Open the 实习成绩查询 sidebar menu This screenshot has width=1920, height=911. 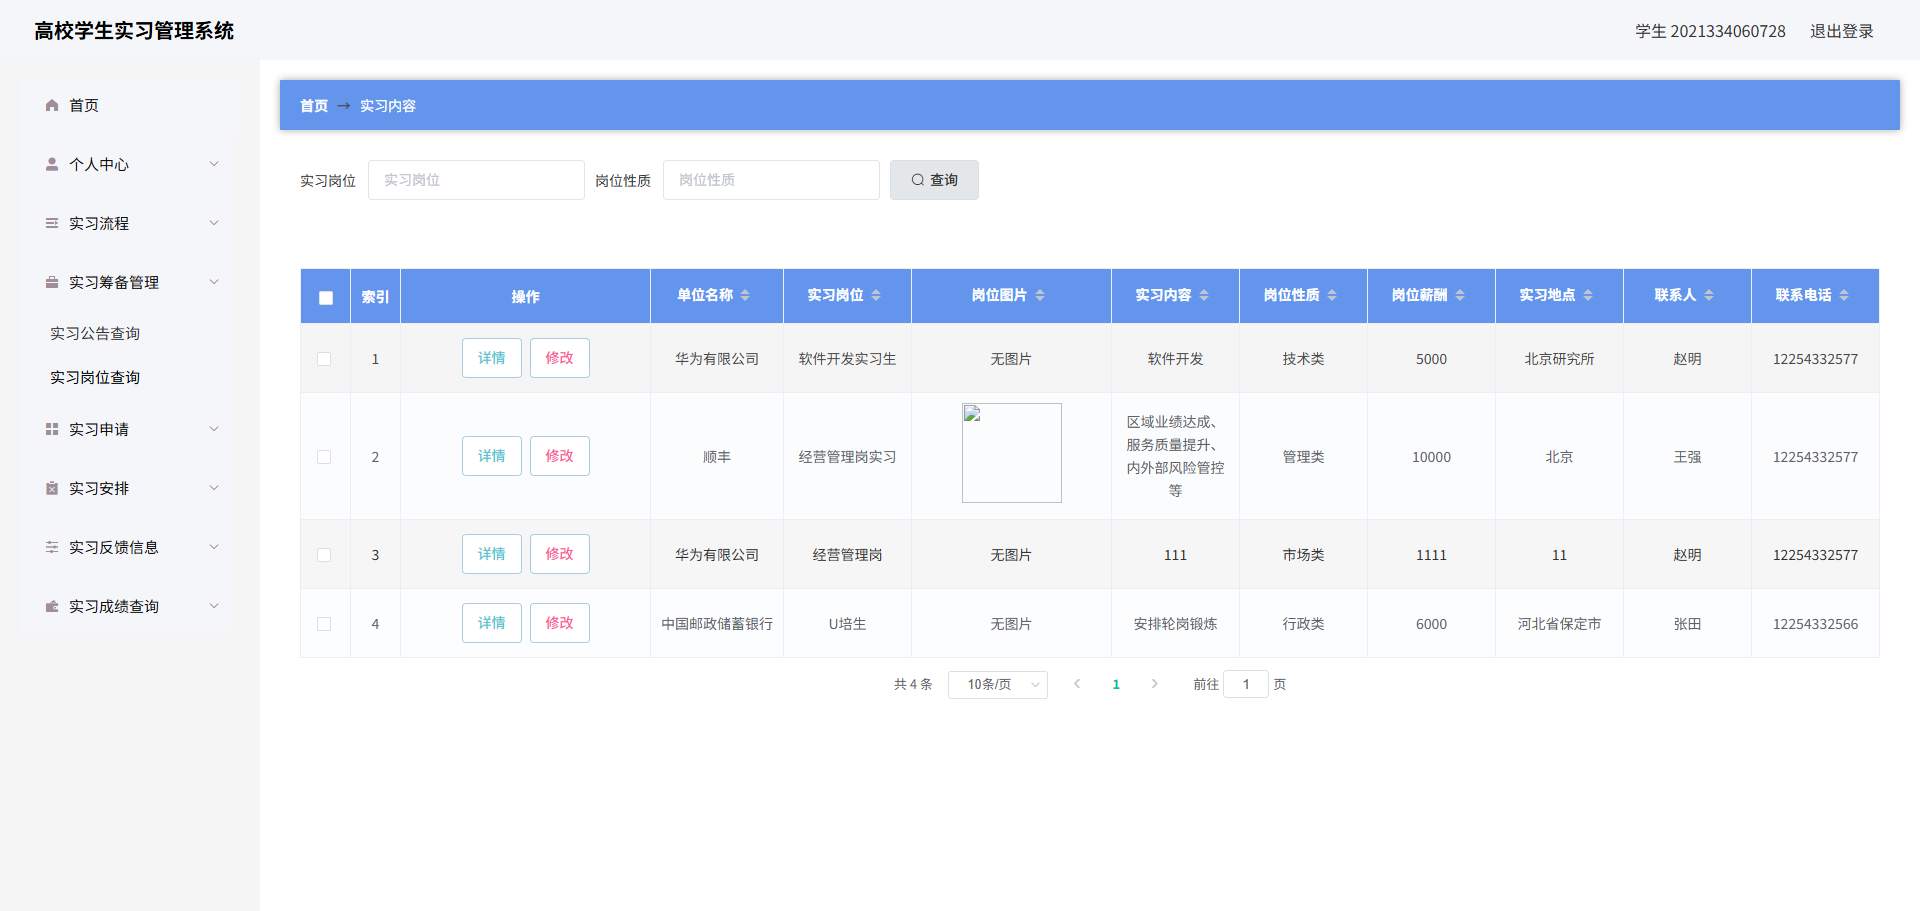130,606
